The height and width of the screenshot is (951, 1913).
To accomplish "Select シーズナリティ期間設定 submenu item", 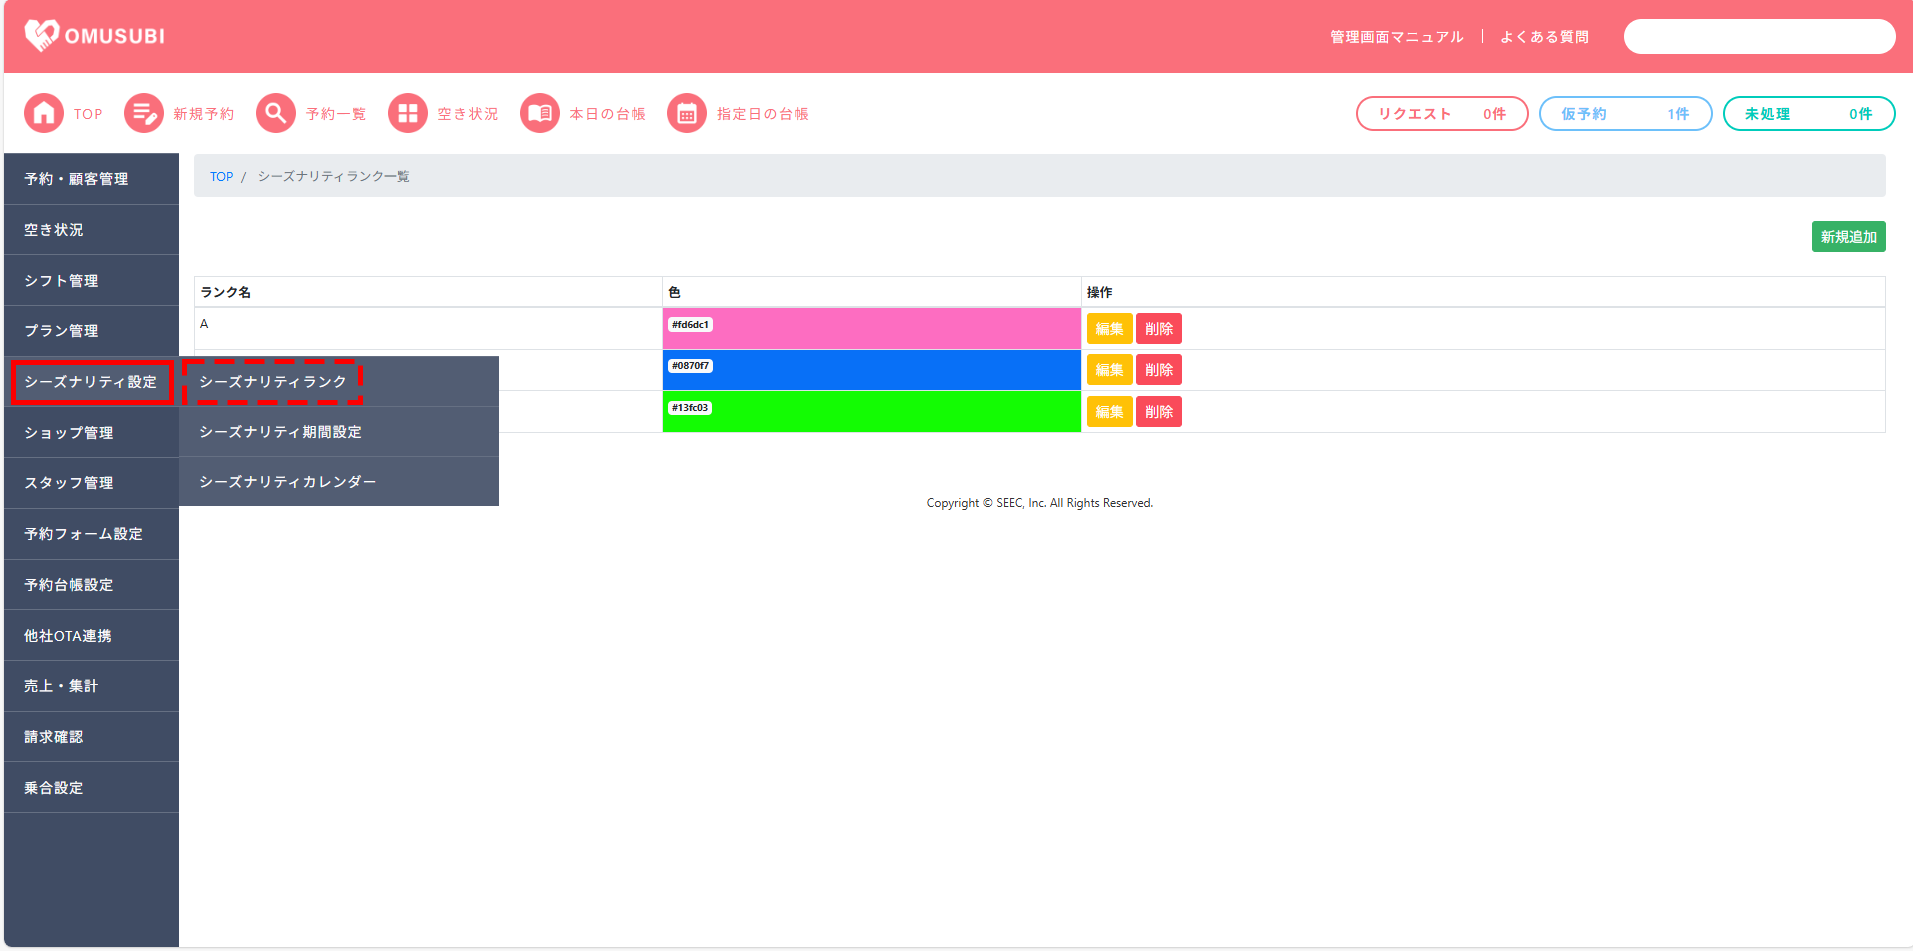I will coord(281,432).
